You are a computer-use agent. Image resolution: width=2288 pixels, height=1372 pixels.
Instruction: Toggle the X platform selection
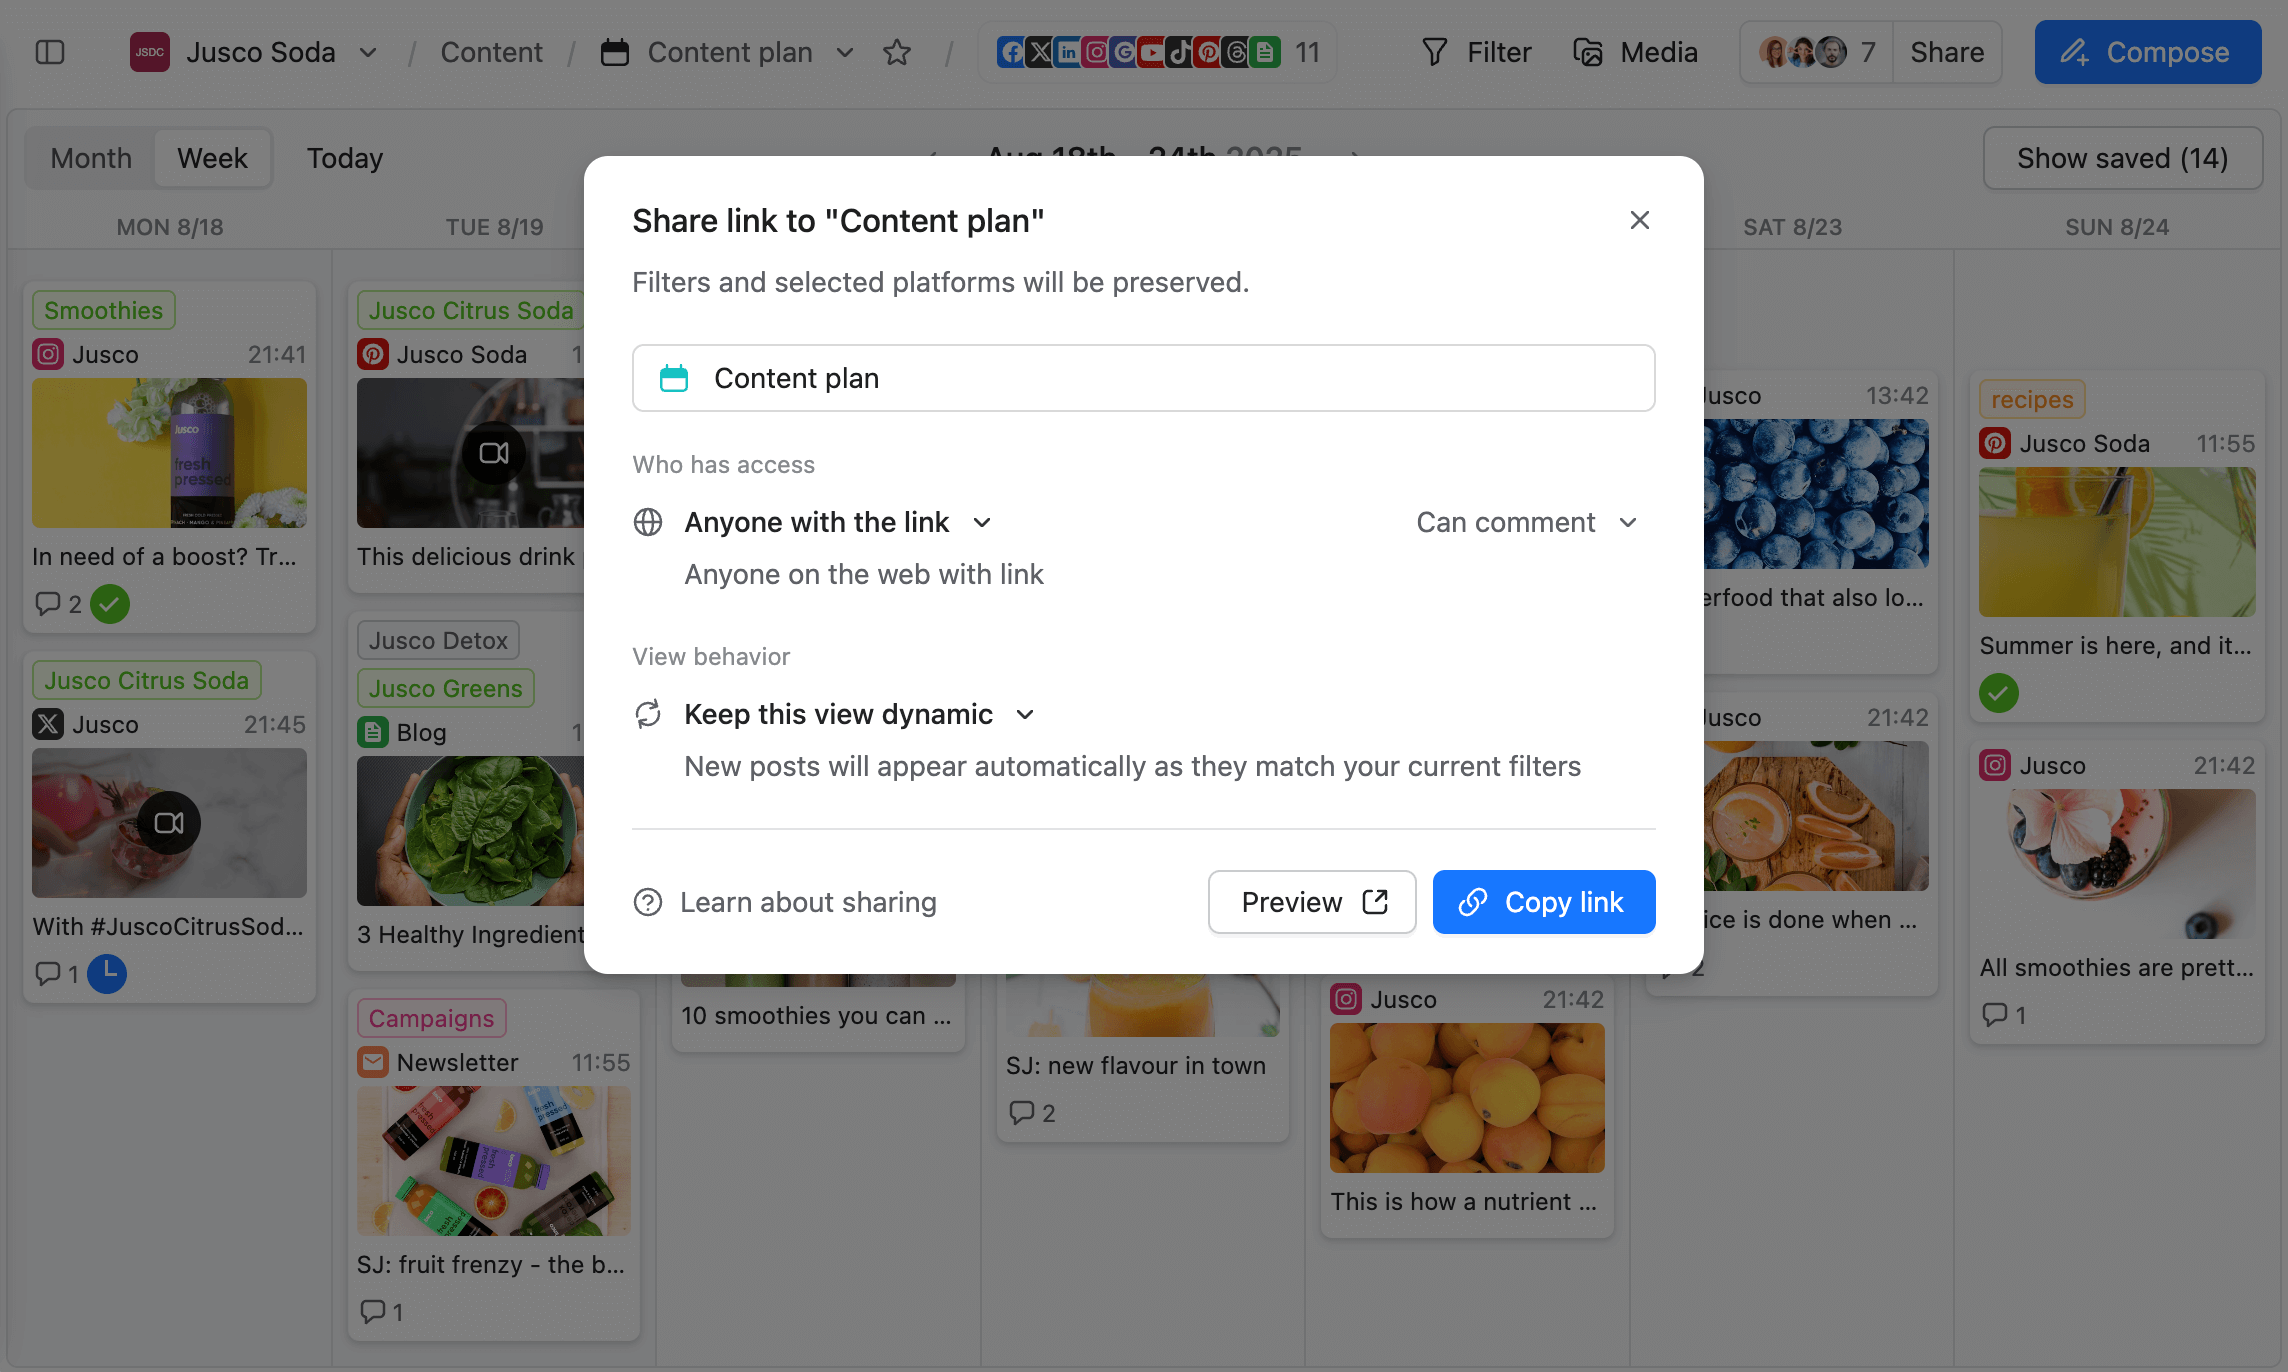[x=1040, y=52]
